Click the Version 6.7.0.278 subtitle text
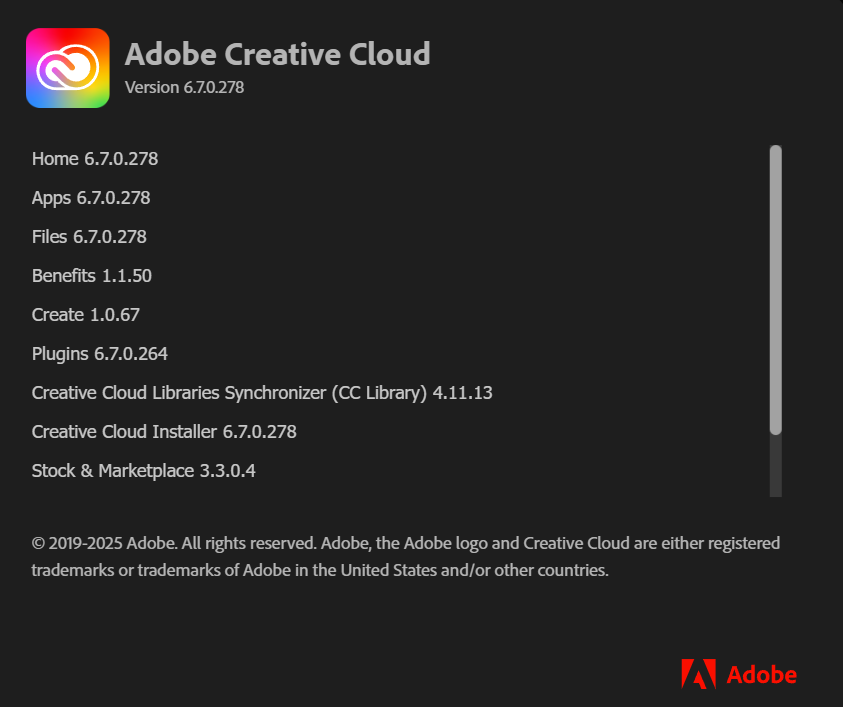The image size is (843, 707). pyautogui.click(x=184, y=87)
